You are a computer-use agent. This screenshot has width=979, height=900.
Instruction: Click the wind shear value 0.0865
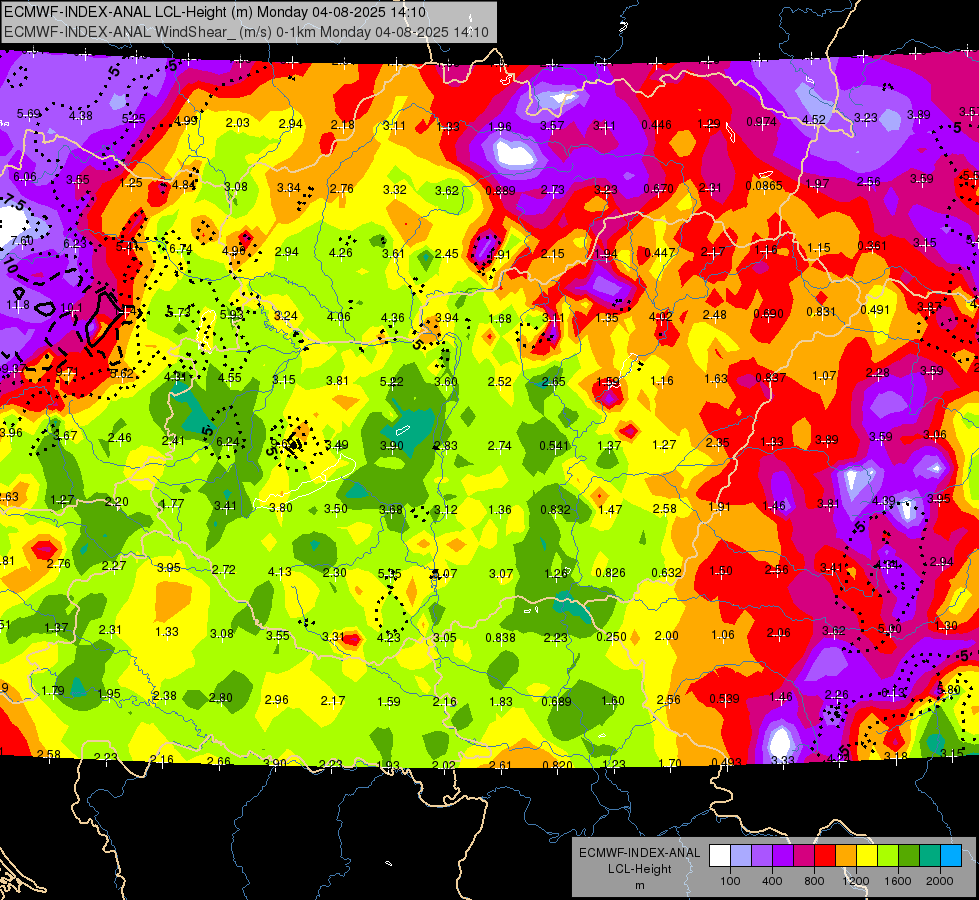[764, 185]
